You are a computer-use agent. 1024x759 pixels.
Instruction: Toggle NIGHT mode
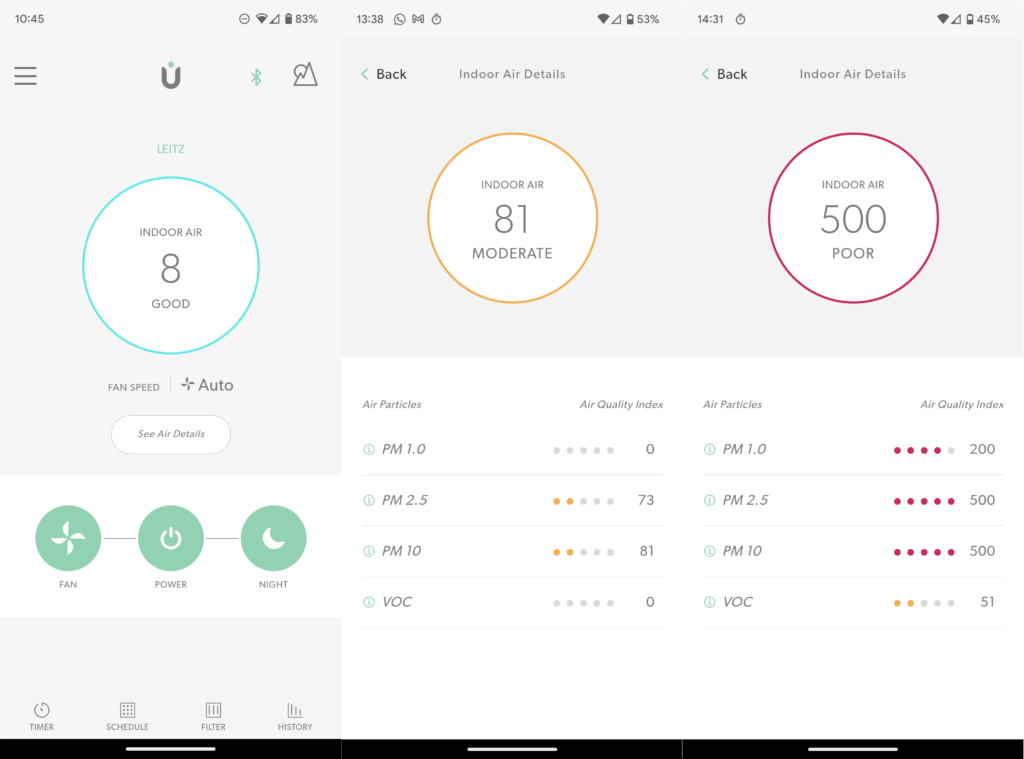273,538
